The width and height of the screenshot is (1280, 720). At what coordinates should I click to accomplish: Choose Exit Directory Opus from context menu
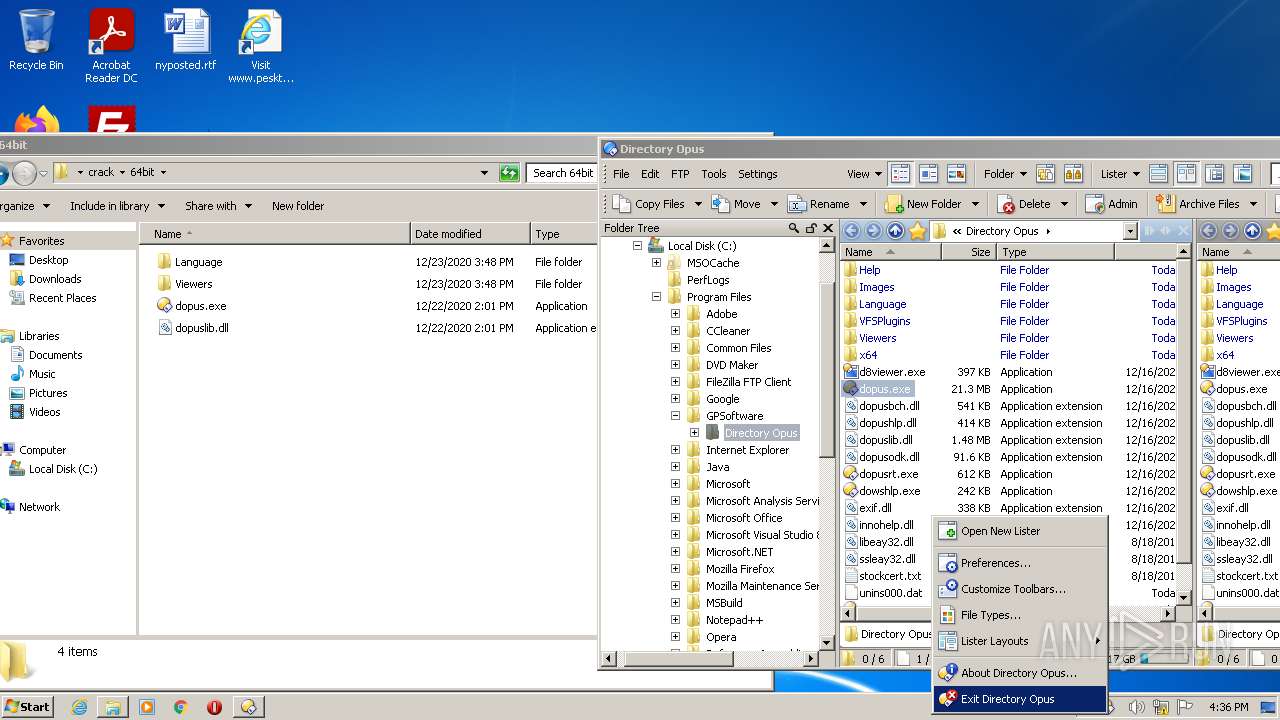coord(1020,699)
